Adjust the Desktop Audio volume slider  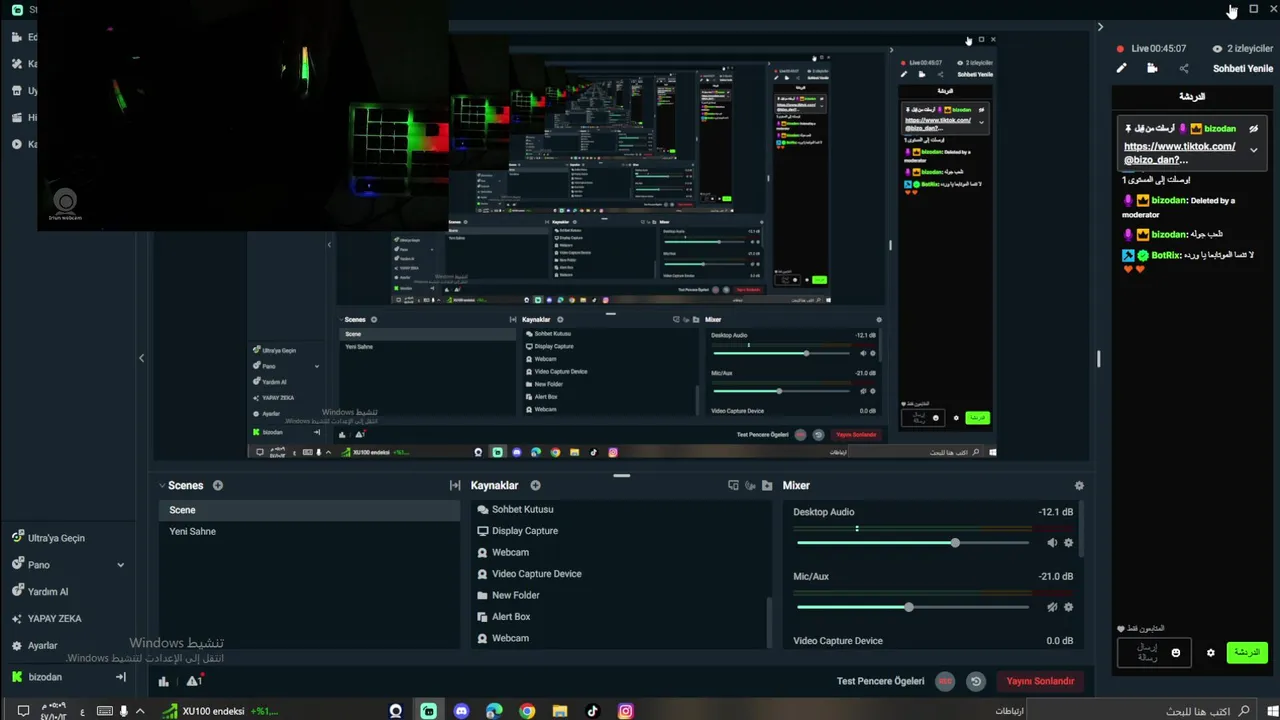point(913,543)
